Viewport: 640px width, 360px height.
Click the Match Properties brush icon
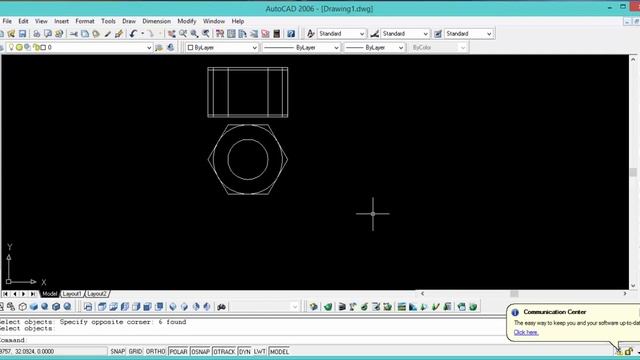pyautogui.click(x=108, y=33)
